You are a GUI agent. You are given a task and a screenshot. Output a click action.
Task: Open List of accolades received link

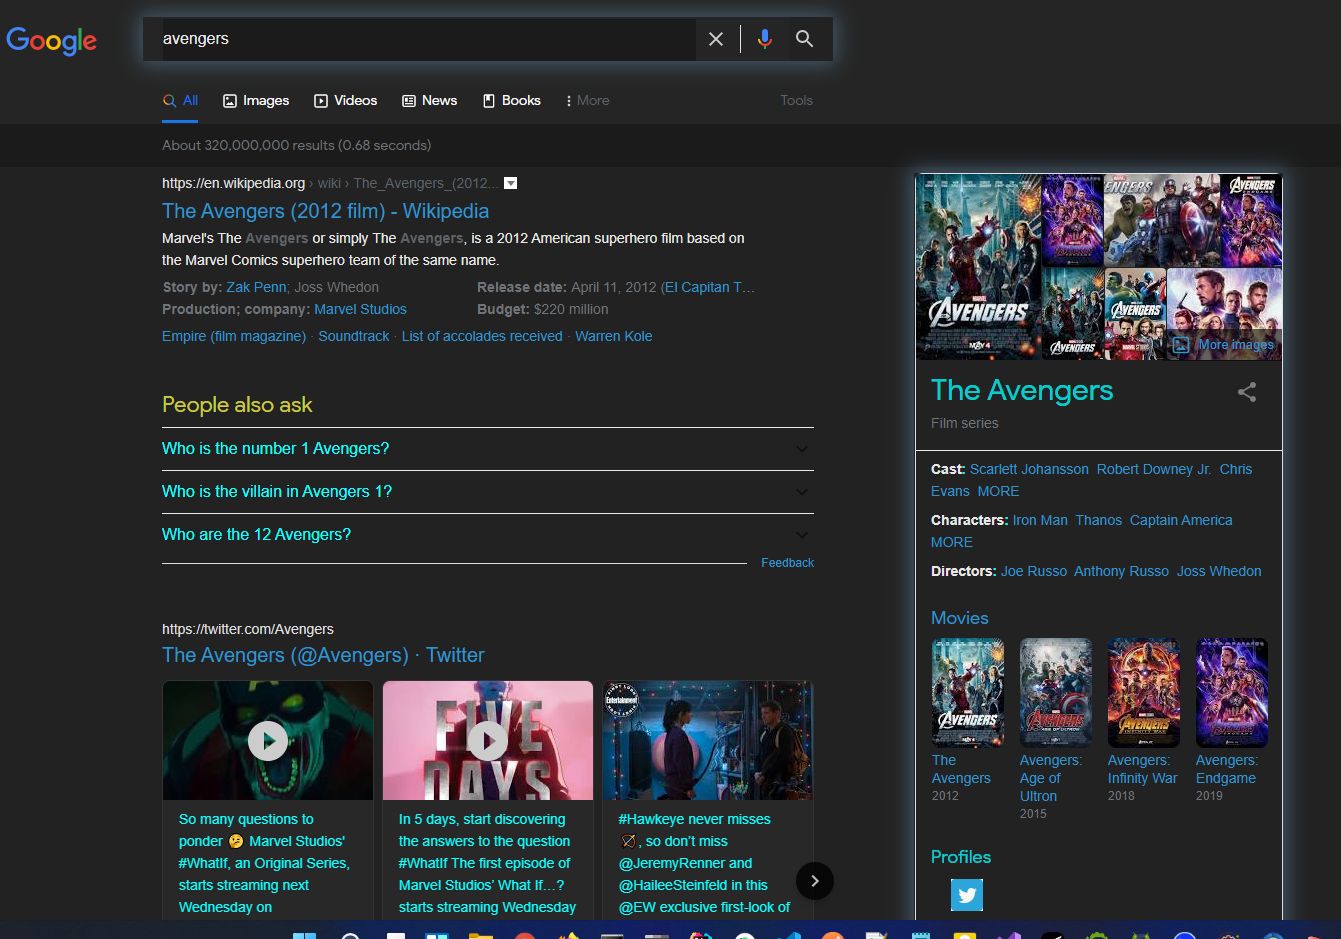(482, 336)
